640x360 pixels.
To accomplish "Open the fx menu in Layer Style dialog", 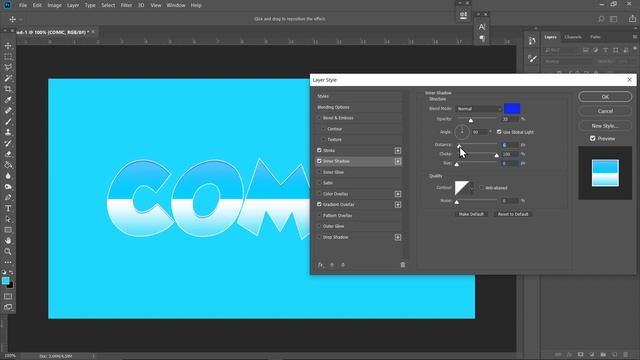I will (x=321, y=265).
